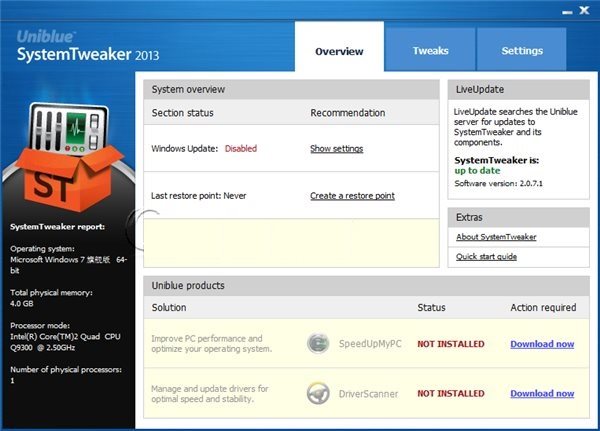The width and height of the screenshot is (600, 431).
Task: Click the Last restore point: Never text
Action: click(x=198, y=196)
